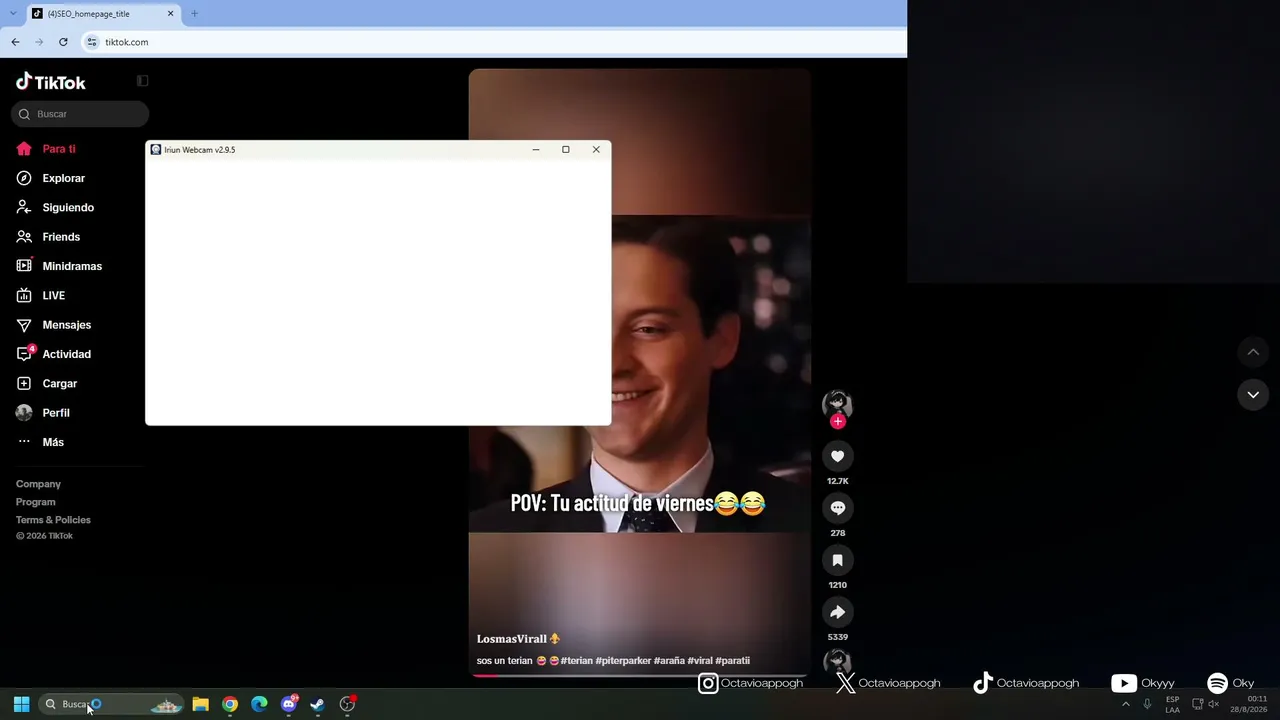Open the creator's avatar beside the video
This screenshot has width=1280, height=720.
click(x=837, y=404)
